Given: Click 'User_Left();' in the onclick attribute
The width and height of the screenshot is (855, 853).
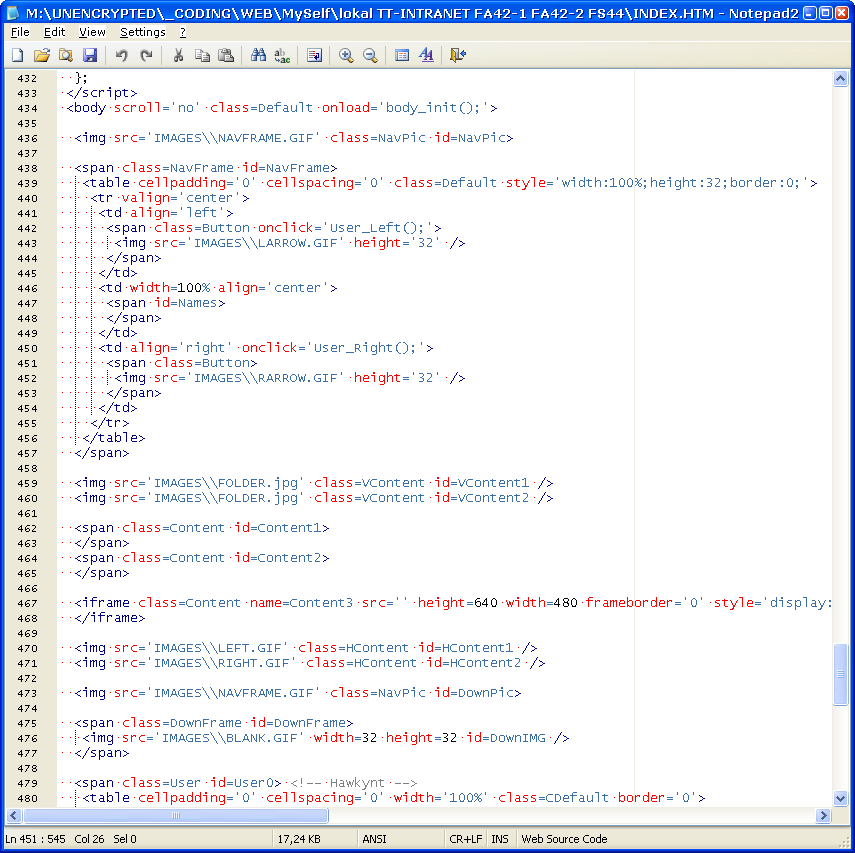Looking at the screenshot, I should (377, 228).
